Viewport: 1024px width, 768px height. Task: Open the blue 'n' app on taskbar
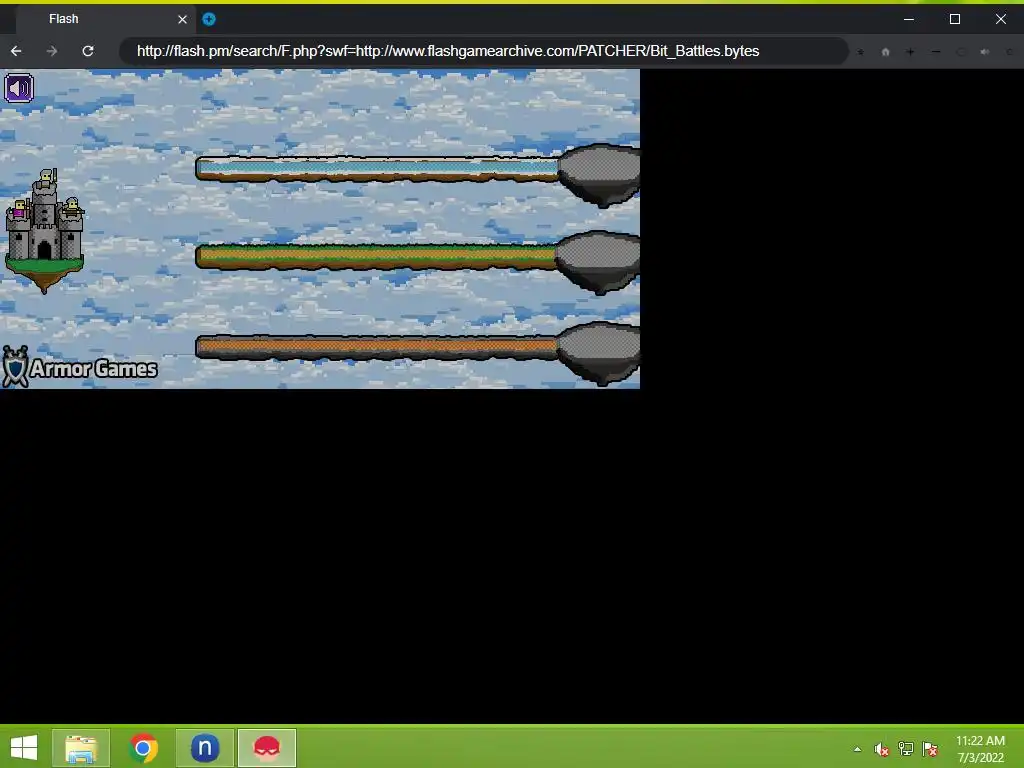coord(205,748)
